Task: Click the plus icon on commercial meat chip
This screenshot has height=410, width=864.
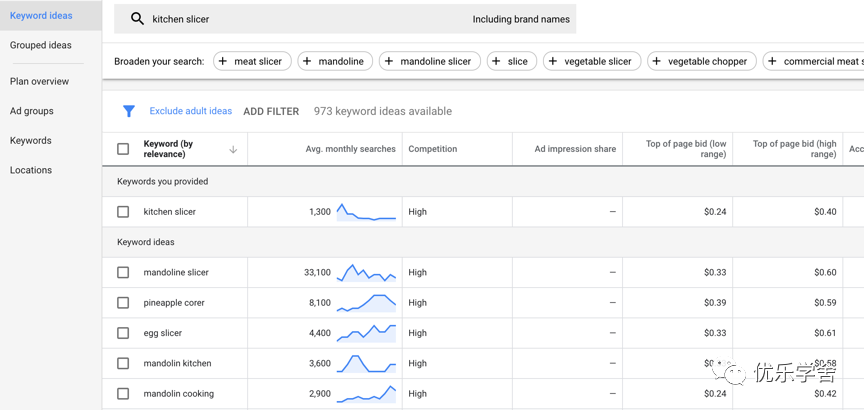Action: [773, 61]
